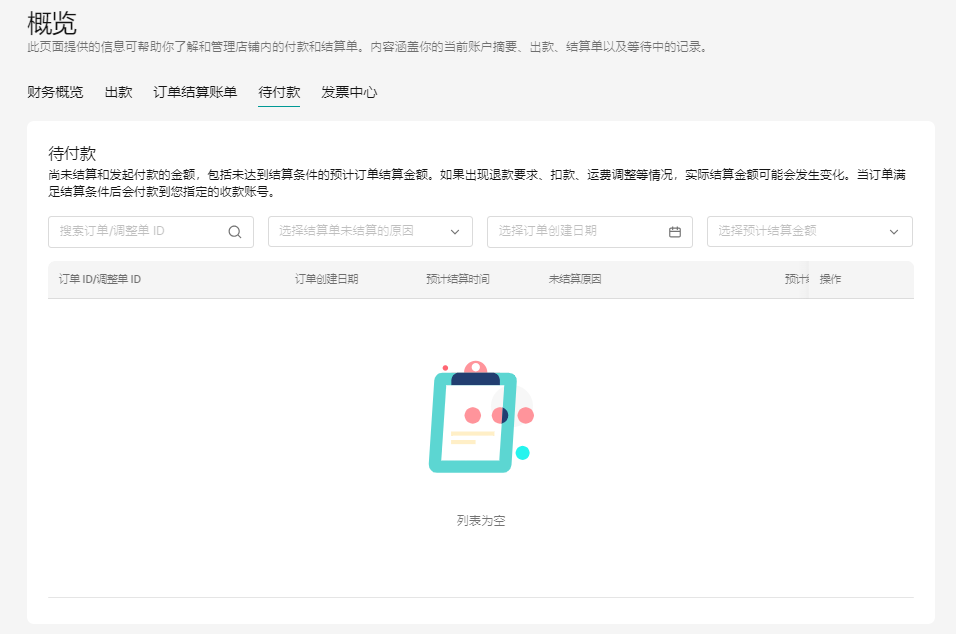Click chevron arrow in unsettled reason selector
Viewport: 956px width, 634px height.
[455, 231]
